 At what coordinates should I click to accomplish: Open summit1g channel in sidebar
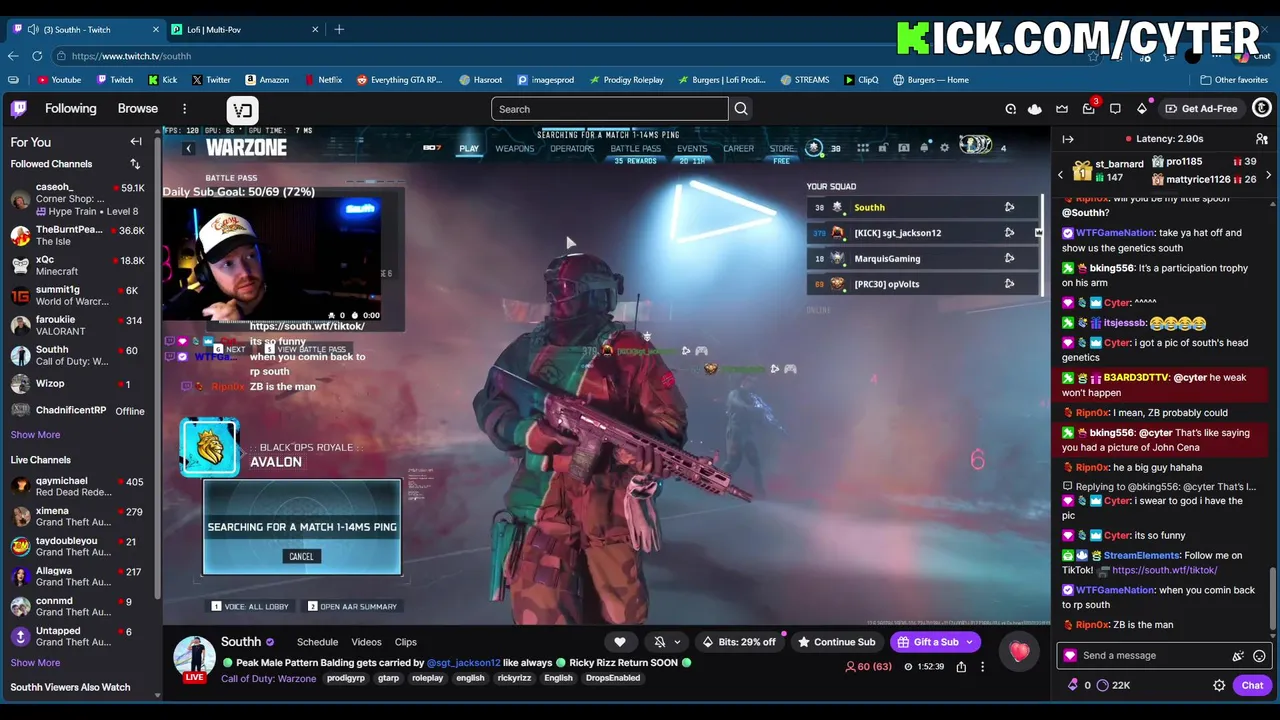[78, 295]
